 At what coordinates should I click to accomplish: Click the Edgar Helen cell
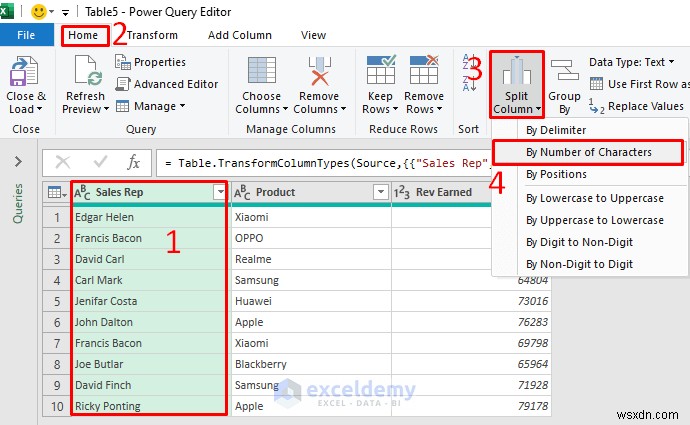[x=149, y=217]
